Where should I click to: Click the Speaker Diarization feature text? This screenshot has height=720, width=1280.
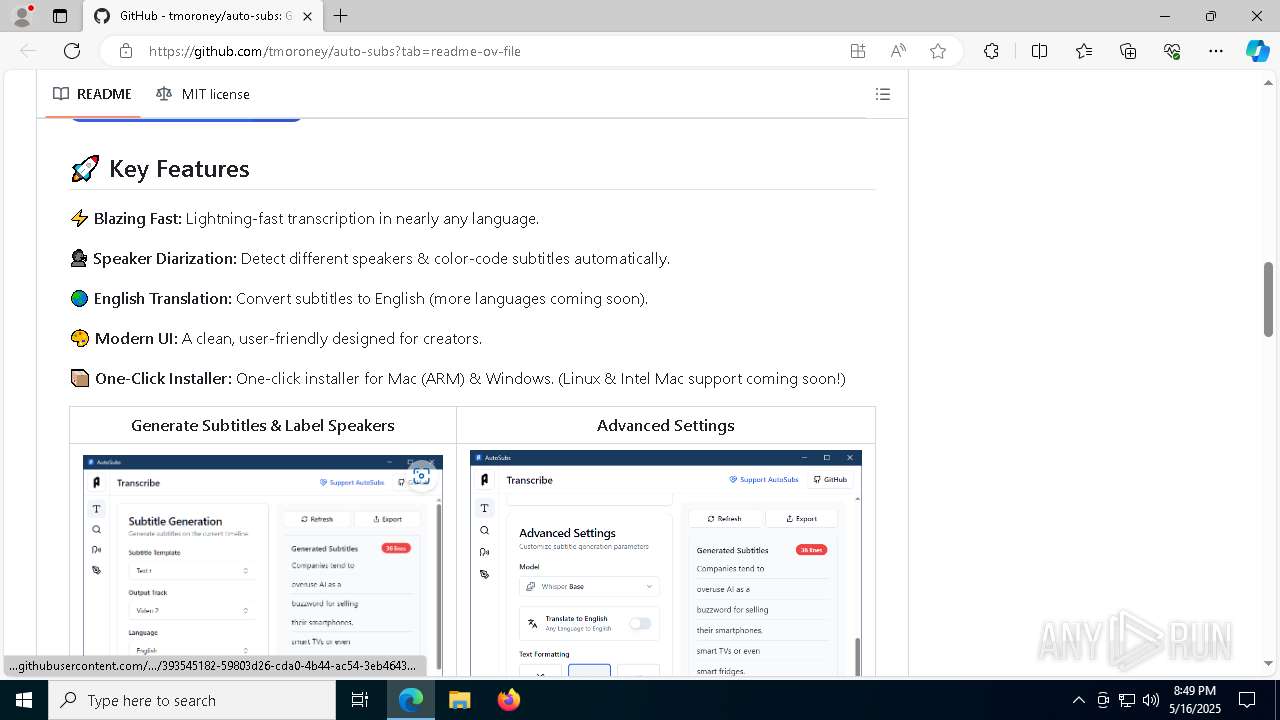pos(370,258)
